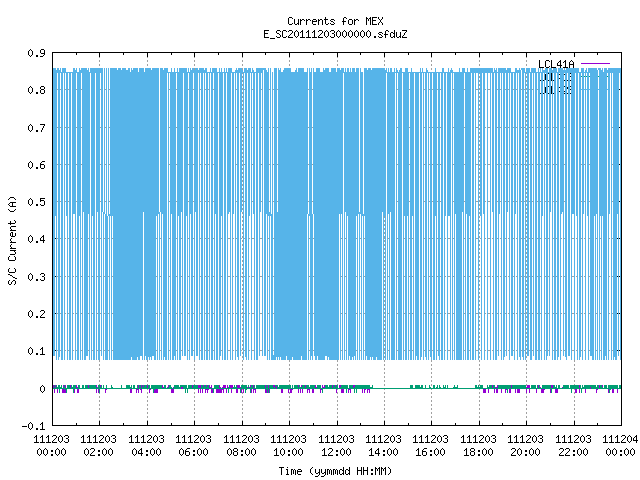Click the y-axis tick label "0.3"
The image size is (640, 480).
[36, 277]
